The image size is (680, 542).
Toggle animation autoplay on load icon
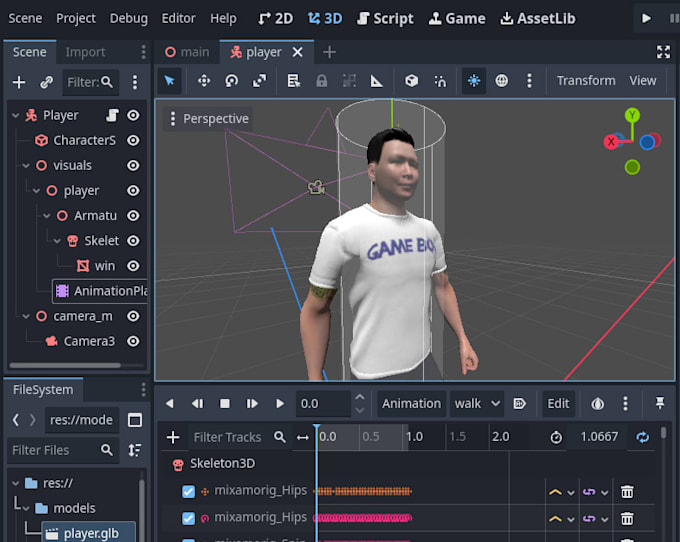[x=519, y=404]
